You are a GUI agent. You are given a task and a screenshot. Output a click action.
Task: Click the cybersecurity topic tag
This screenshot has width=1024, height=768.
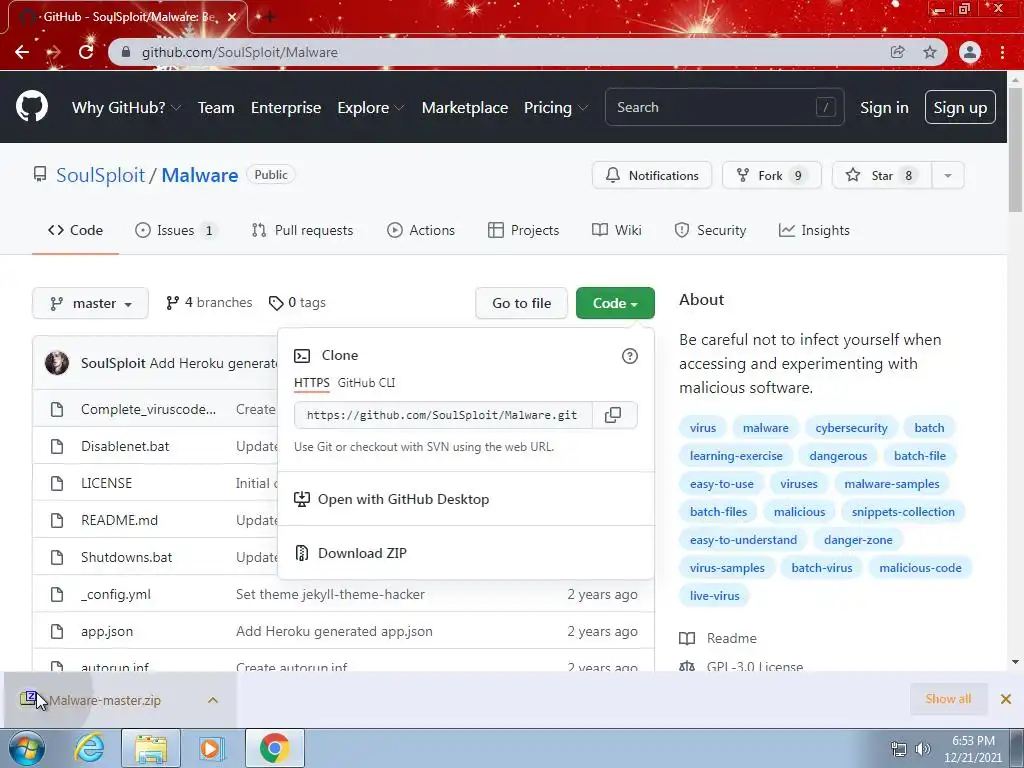[x=851, y=428]
